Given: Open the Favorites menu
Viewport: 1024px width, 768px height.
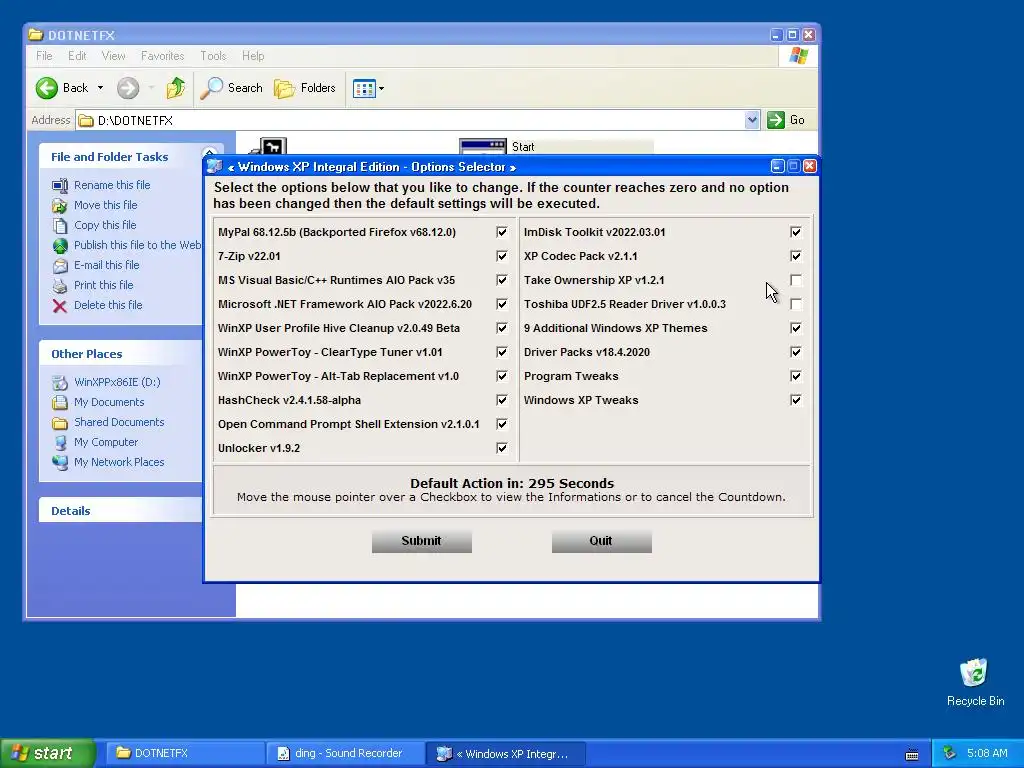Looking at the screenshot, I should tap(163, 56).
